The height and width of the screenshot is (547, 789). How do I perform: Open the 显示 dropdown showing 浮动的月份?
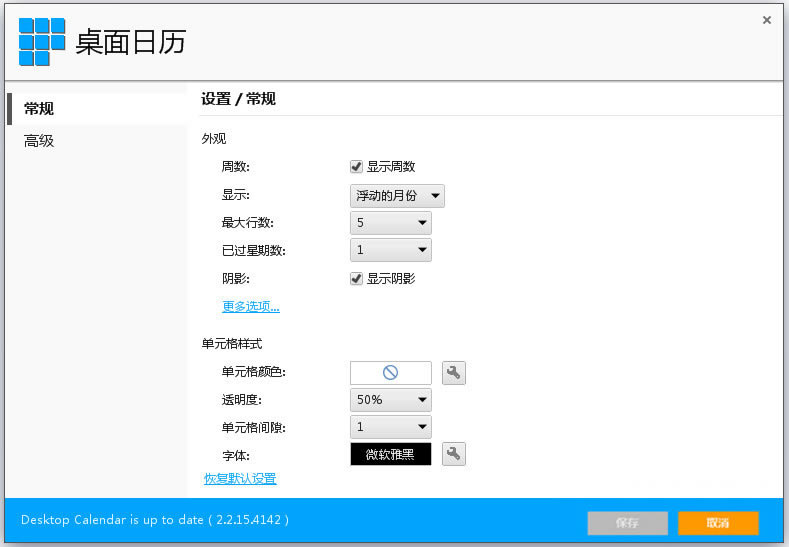(397, 196)
